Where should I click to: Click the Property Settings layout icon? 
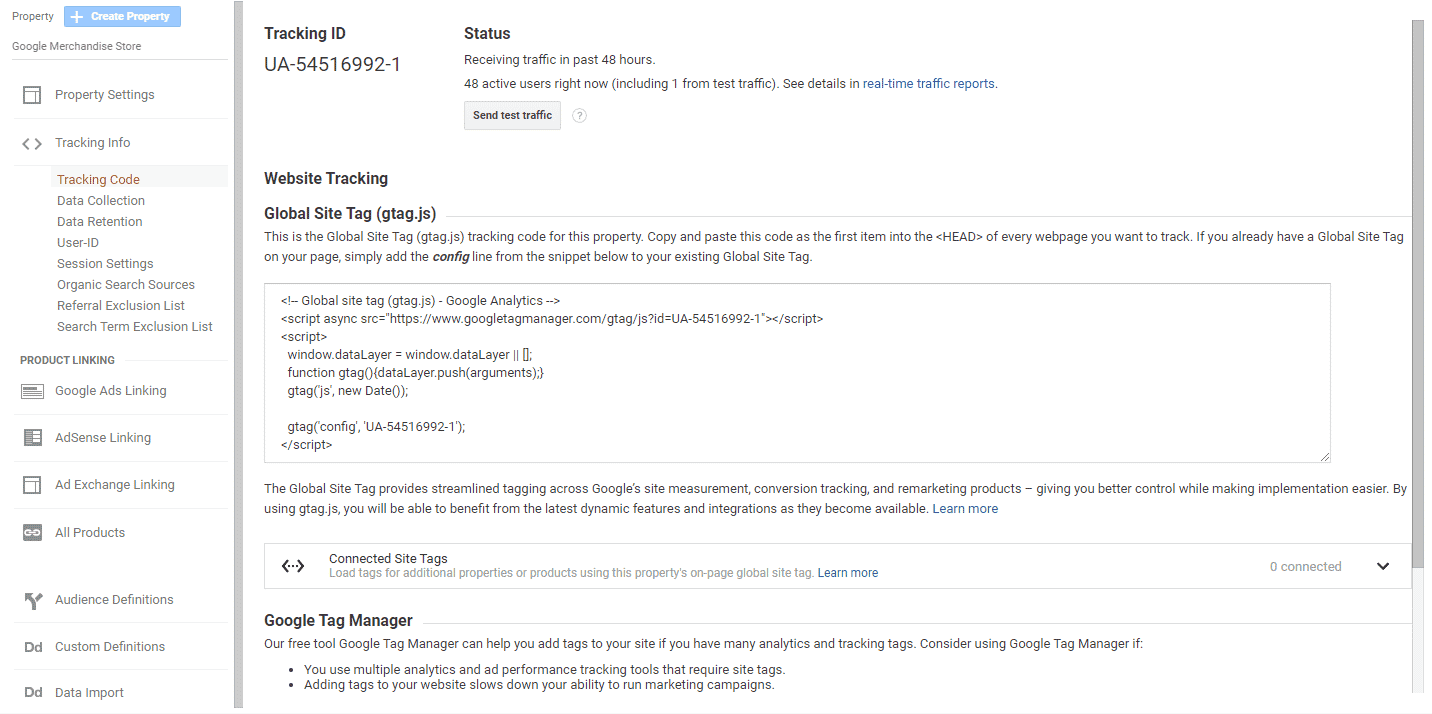[32, 95]
